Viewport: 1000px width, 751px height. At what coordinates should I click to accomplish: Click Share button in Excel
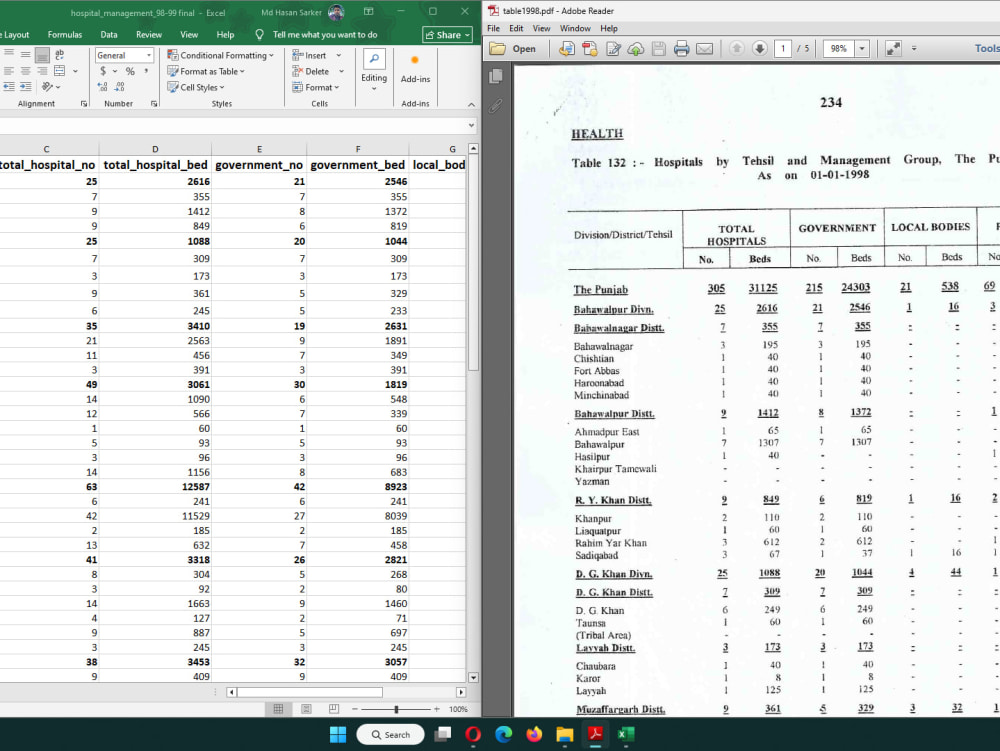coord(447,35)
